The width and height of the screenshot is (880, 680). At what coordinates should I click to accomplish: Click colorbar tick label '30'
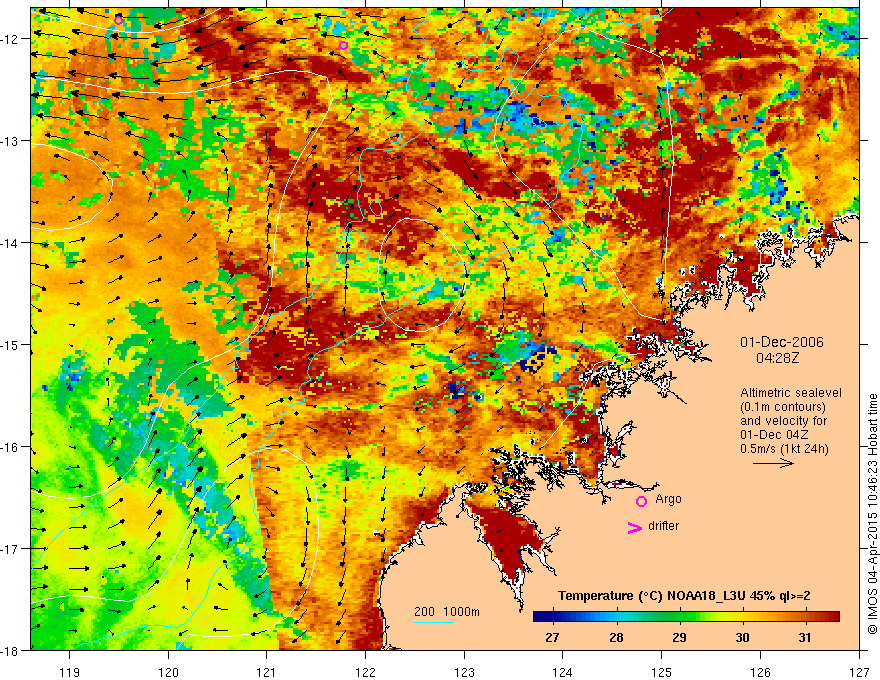tap(742, 637)
